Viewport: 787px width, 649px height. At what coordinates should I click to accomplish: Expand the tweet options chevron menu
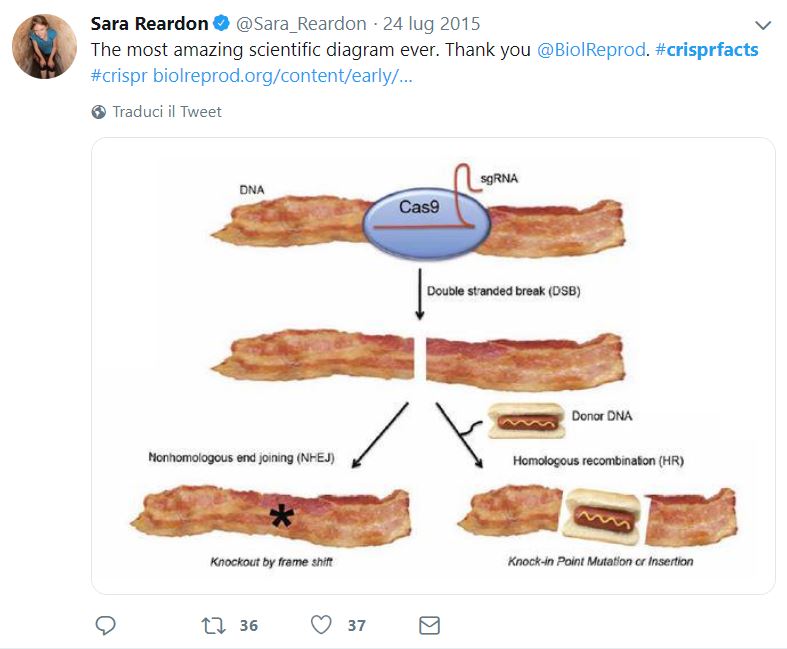coord(763,25)
